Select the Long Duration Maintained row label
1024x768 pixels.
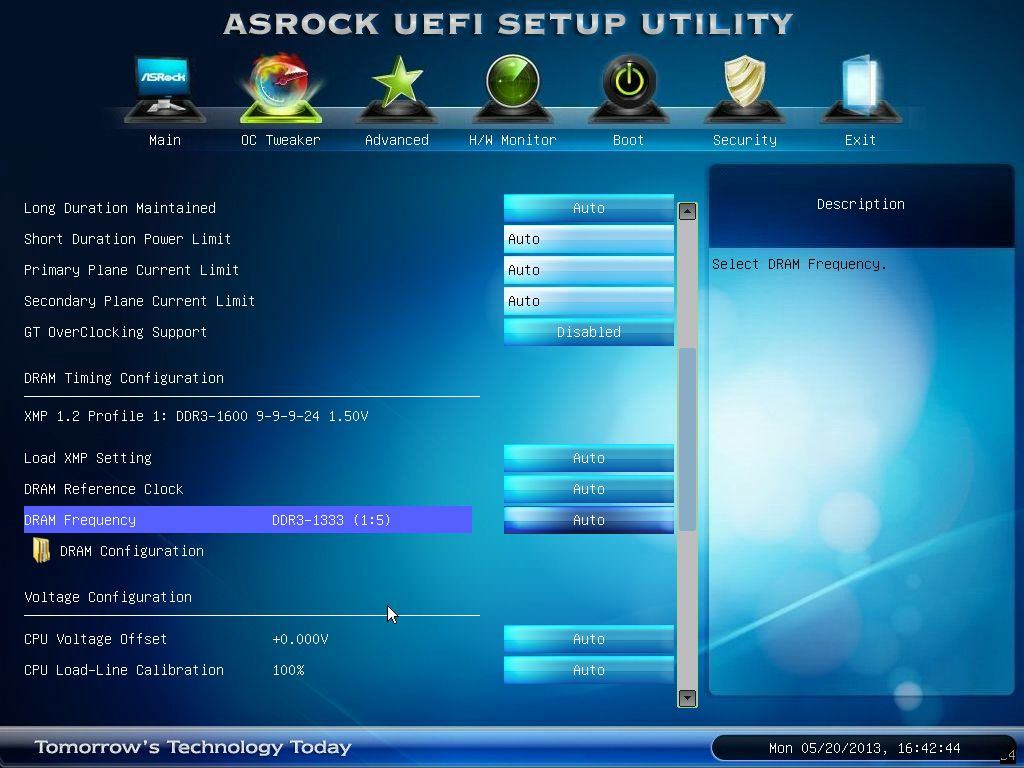pyautogui.click(x=120, y=208)
